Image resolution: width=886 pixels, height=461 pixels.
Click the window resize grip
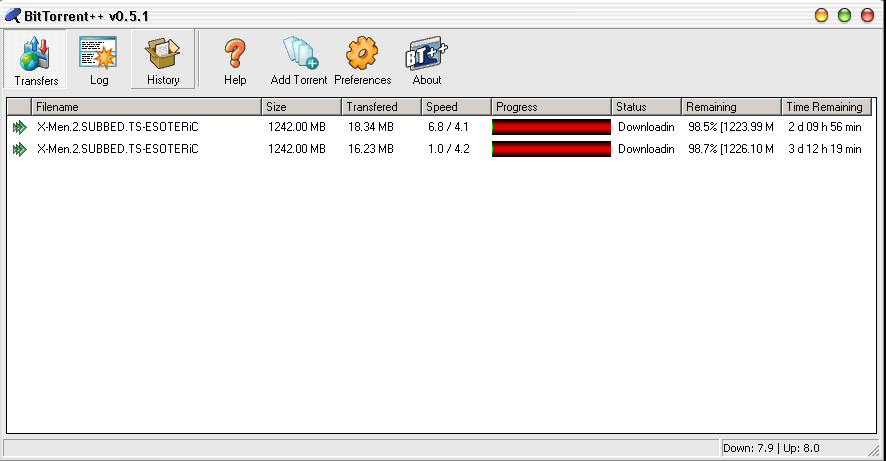(874, 449)
